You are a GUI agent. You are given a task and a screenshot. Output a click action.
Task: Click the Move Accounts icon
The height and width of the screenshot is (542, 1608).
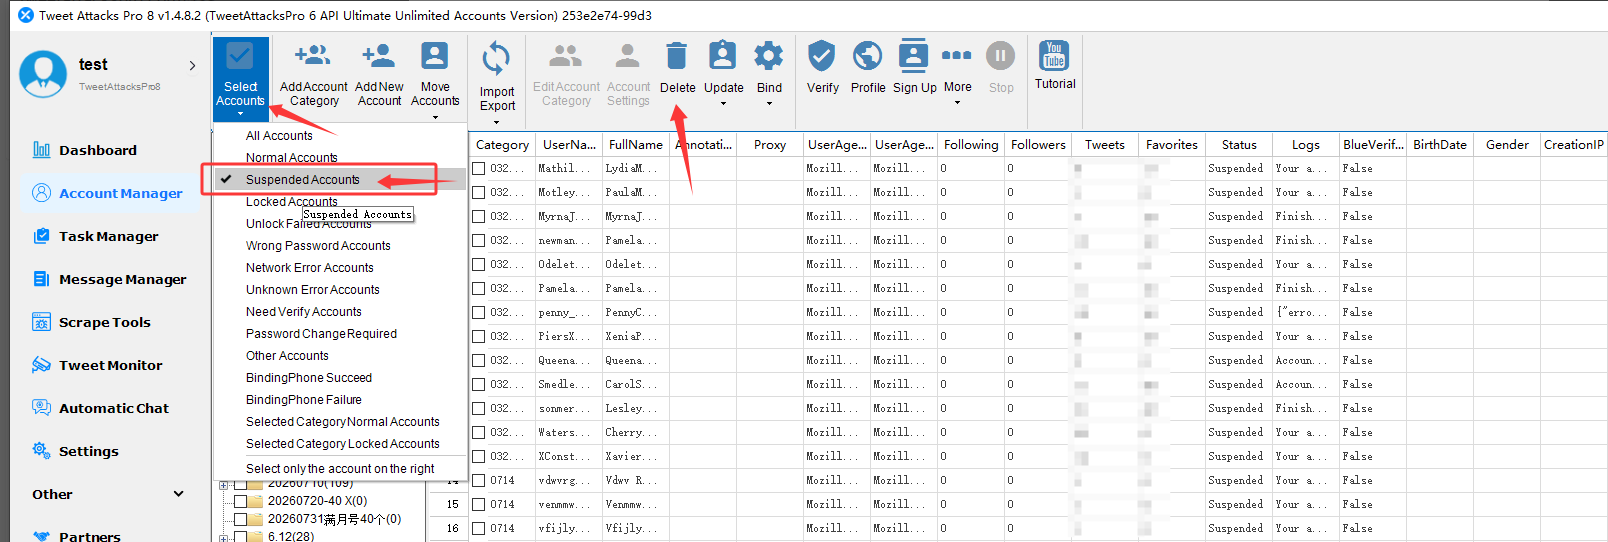tap(435, 55)
